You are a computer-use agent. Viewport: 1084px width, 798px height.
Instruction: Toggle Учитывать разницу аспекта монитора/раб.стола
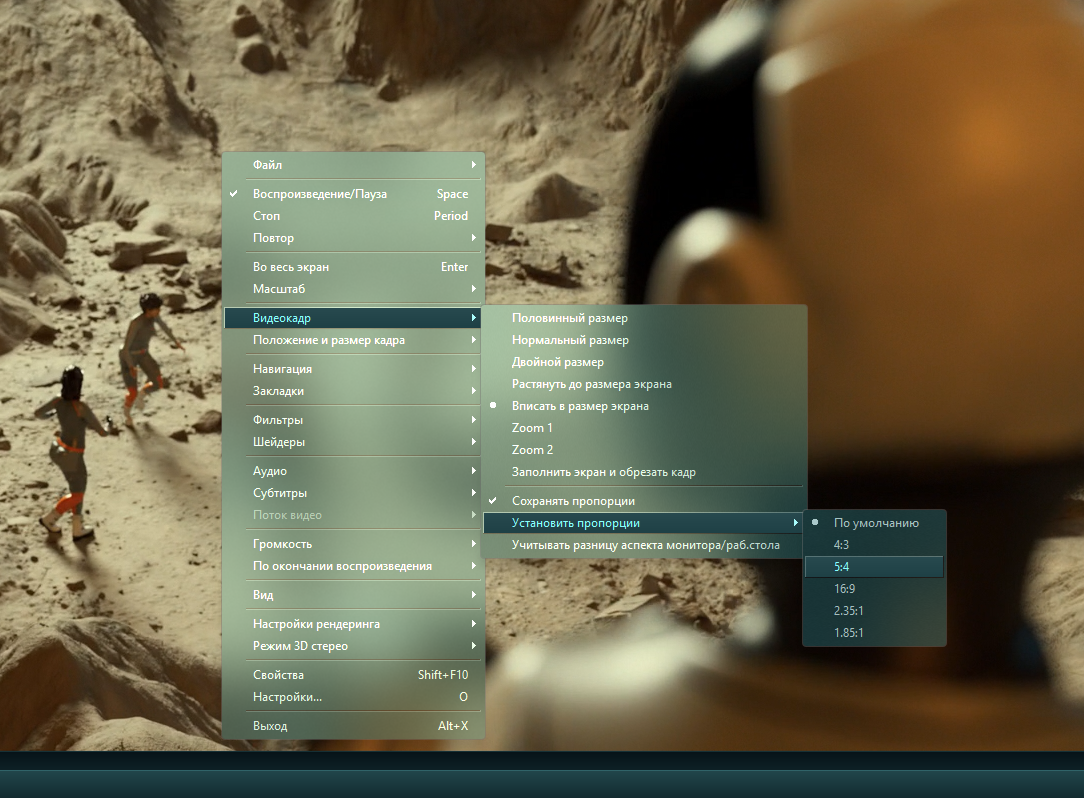644,546
